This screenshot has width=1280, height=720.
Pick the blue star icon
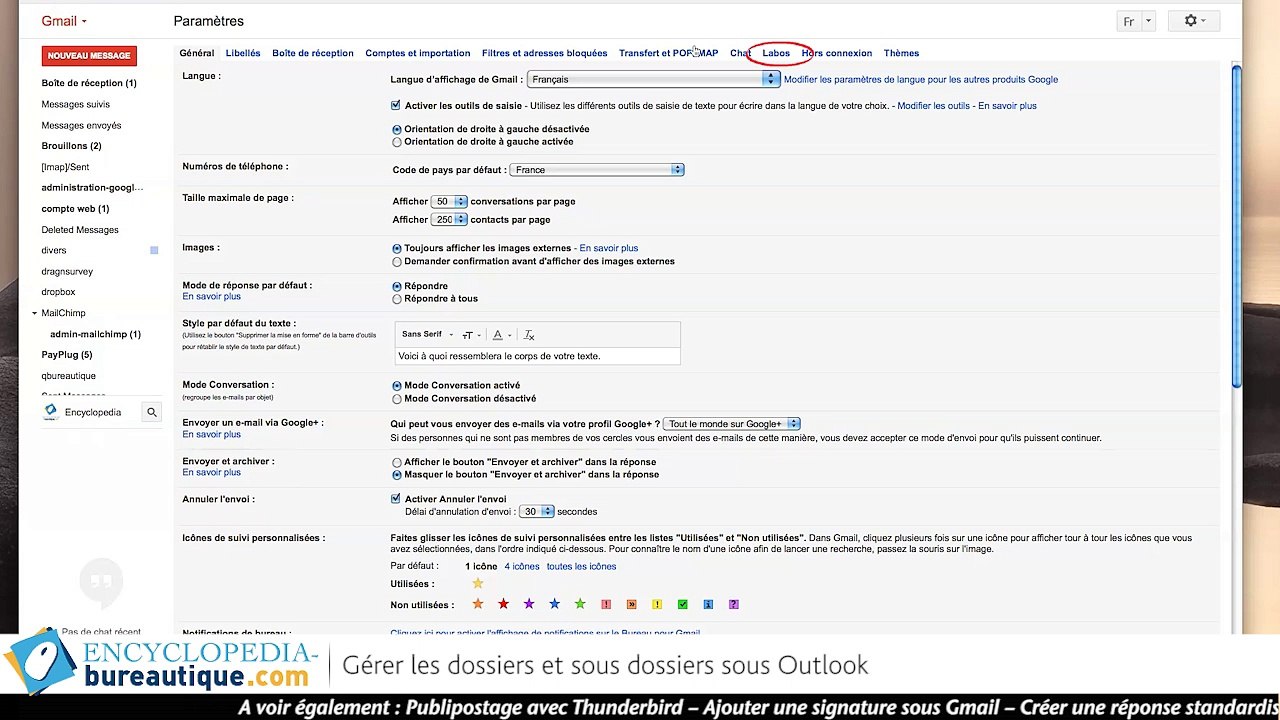[x=554, y=604]
